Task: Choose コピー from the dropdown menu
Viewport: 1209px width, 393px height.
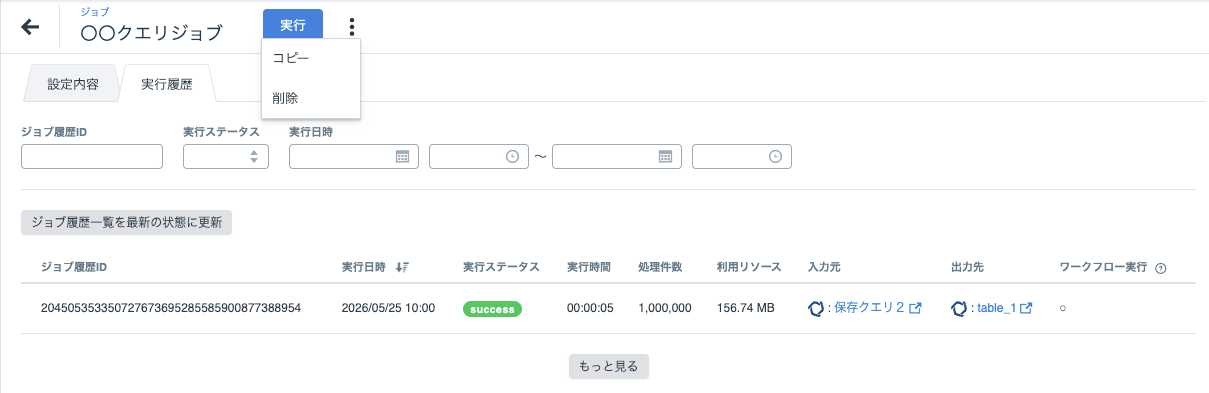Action: [x=310, y=58]
